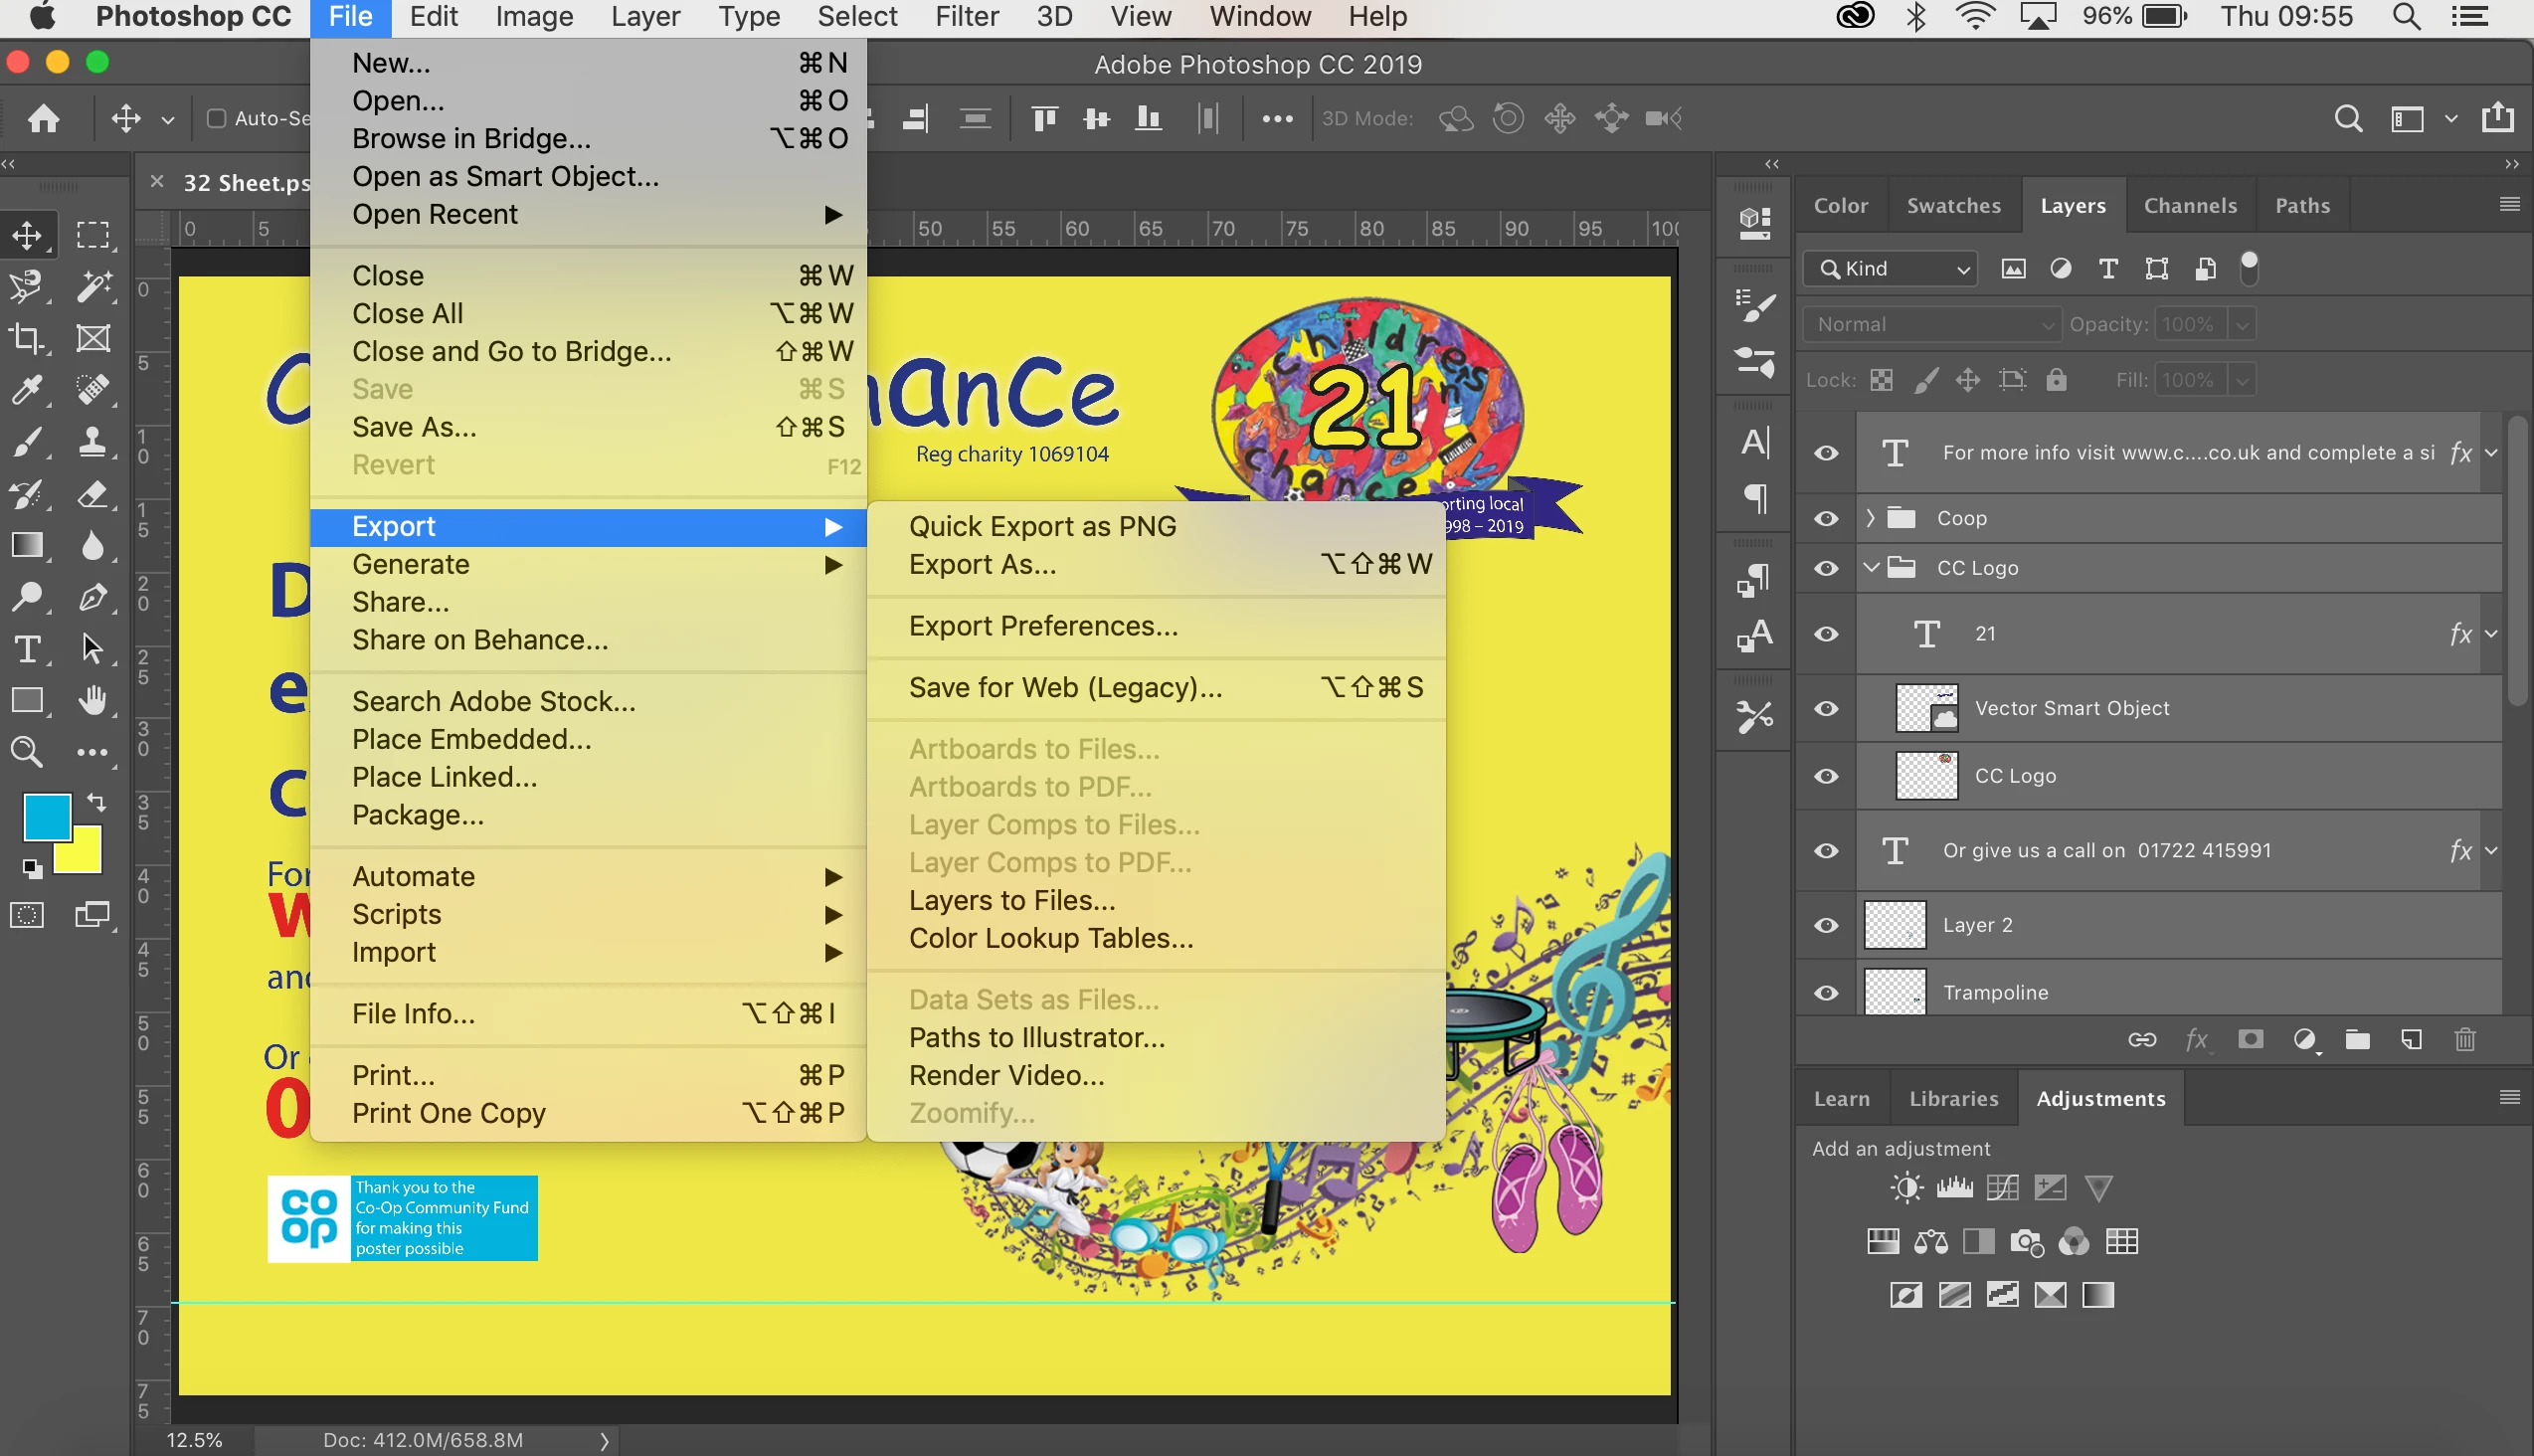Select the Crop tool
The image size is (2534, 1456).
(27, 339)
